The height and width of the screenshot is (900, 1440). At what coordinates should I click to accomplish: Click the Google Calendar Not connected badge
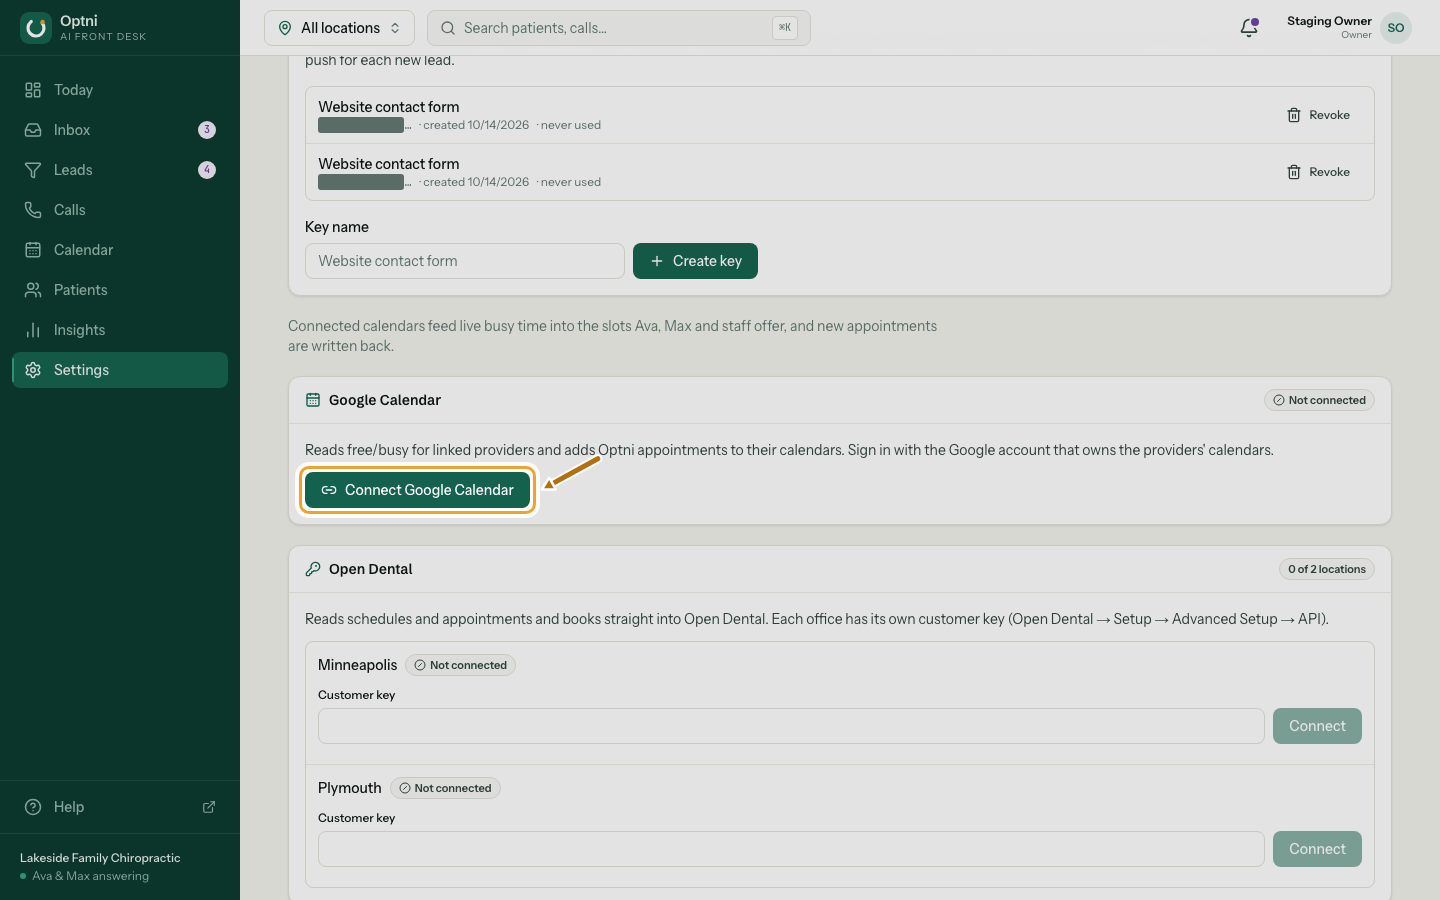pos(1319,400)
